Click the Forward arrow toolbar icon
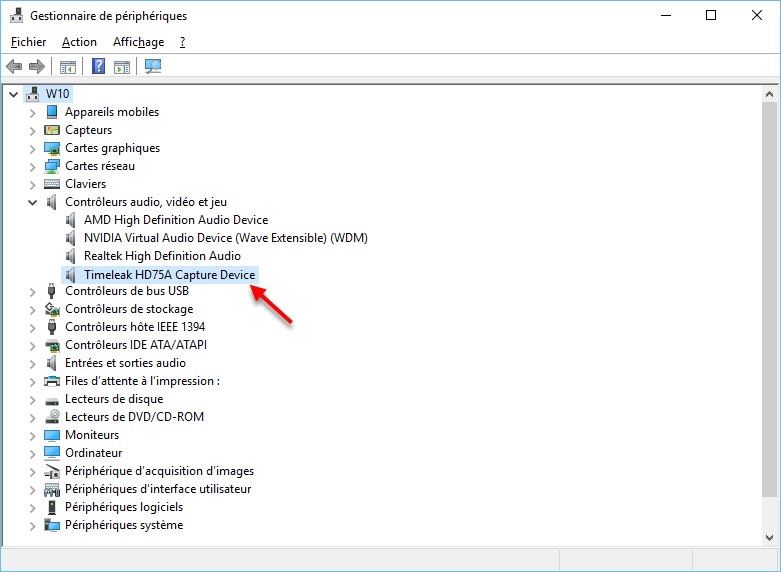This screenshot has height=572, width=781. [x=37, y=67]
